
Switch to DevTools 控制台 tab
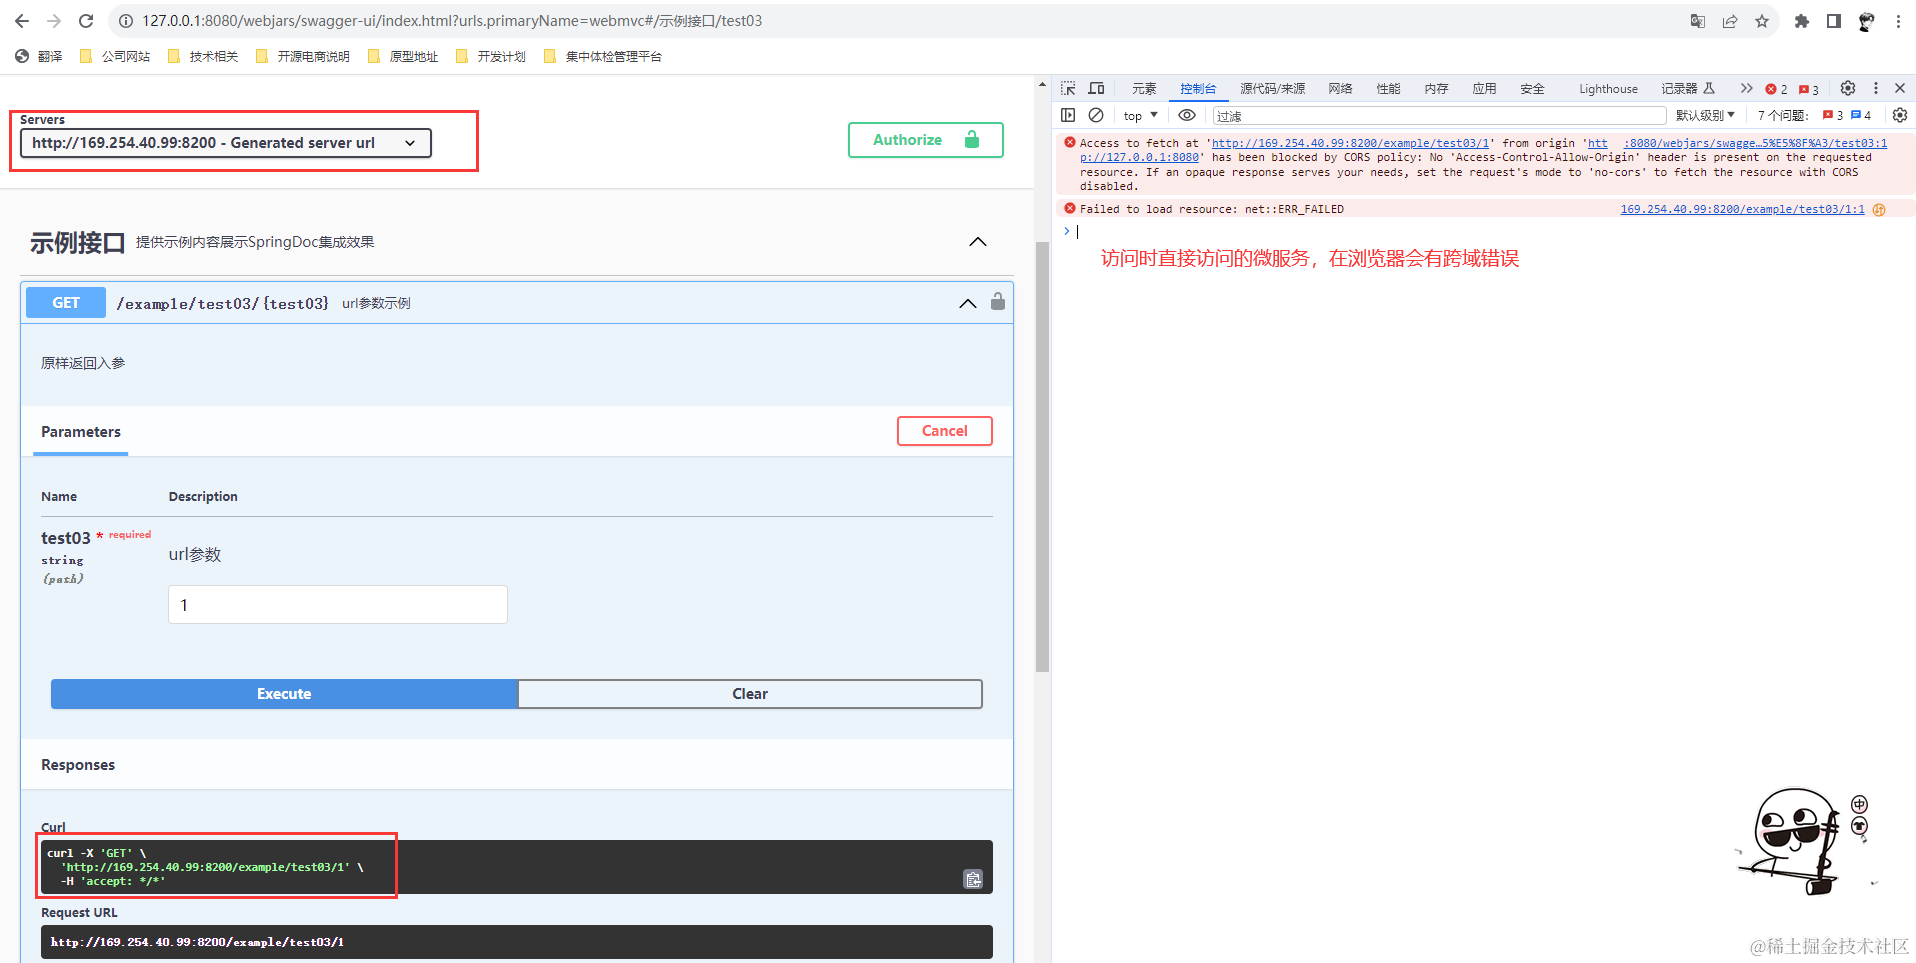pyautogui.click(x=1198, y=89)
